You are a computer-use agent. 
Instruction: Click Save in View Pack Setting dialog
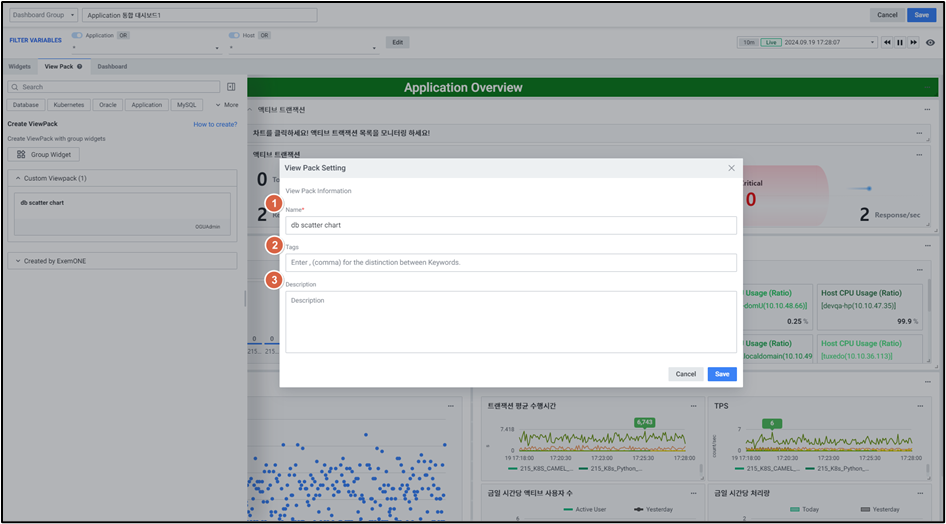[x=722, y=373]
